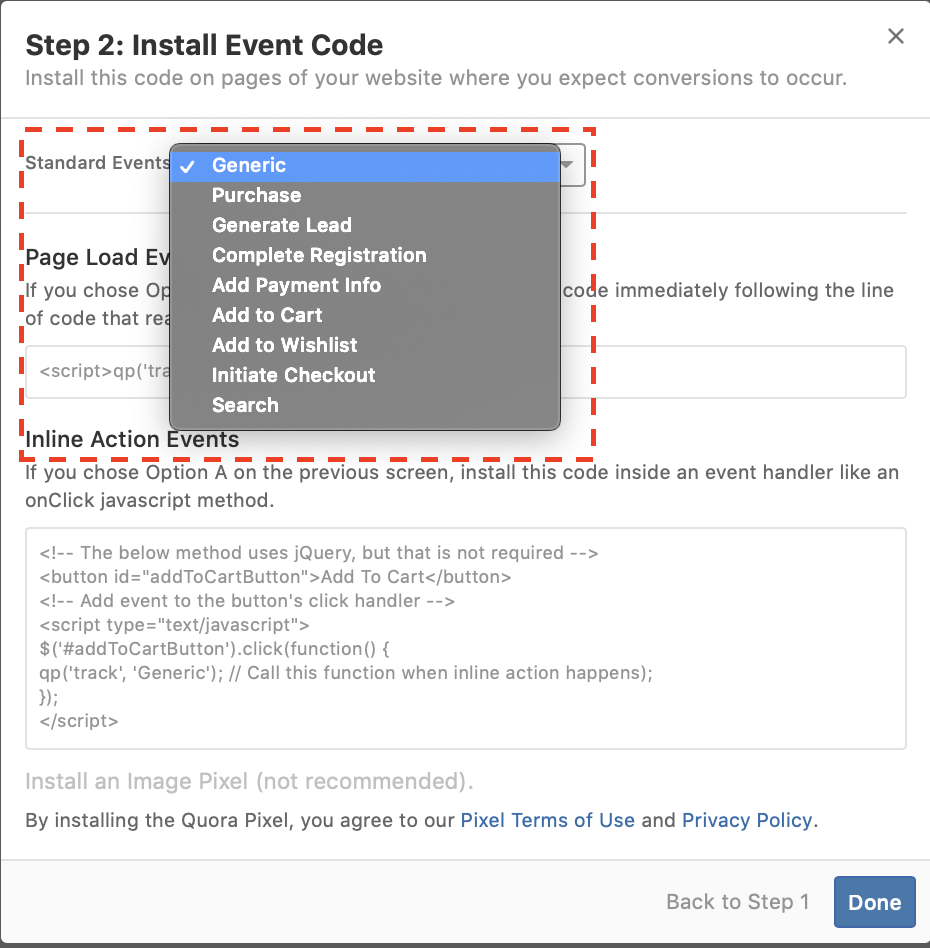Select Search event from the list
The image size is (930, 948).
click(x=245, y=406)
